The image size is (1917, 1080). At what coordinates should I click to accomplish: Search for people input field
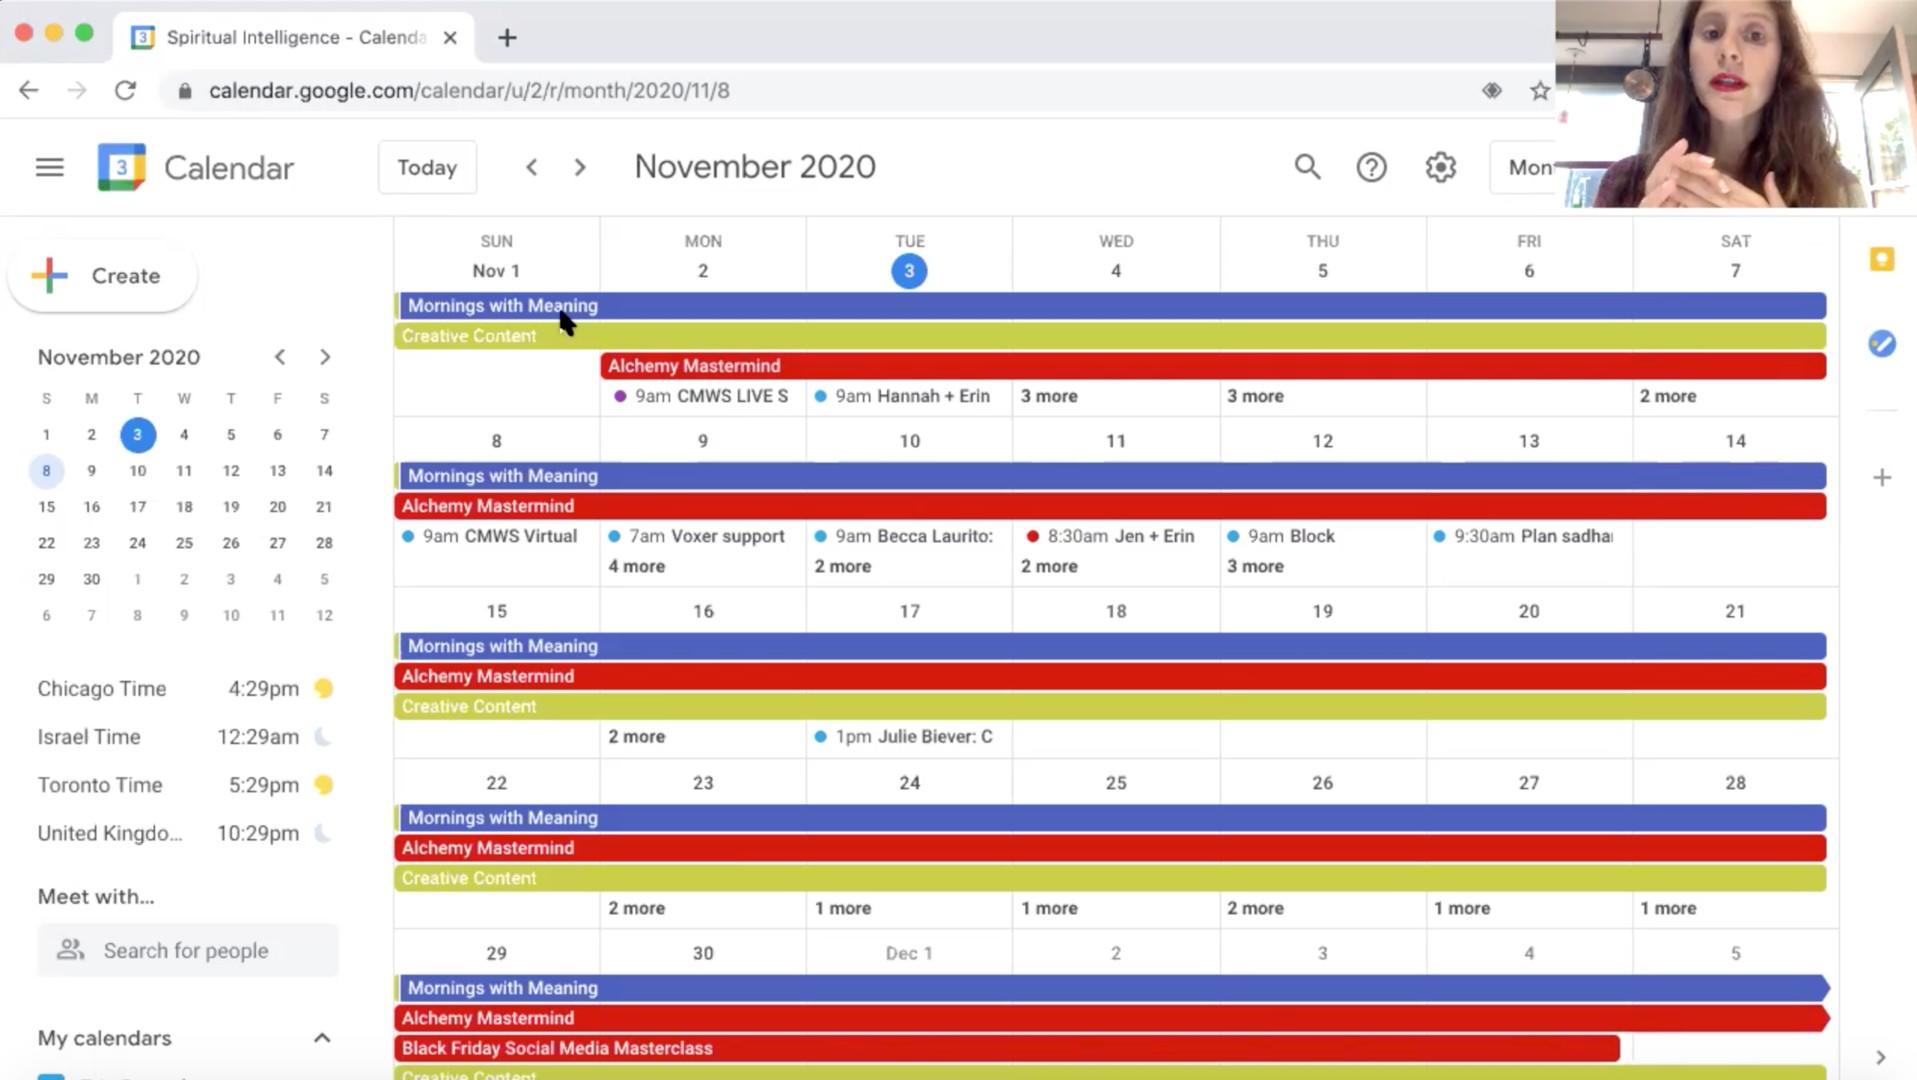tap(188, 950)
